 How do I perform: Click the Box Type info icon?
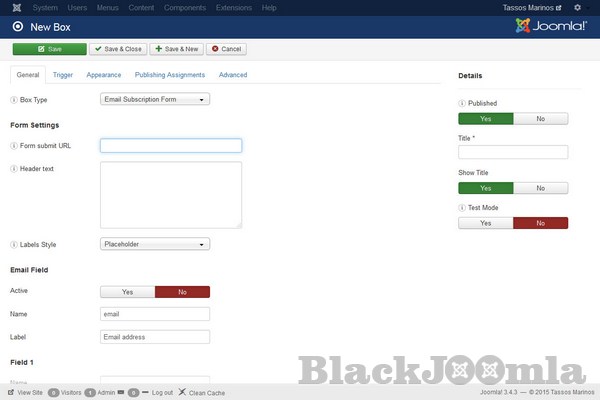pyautogui.click(x=14, y=99)
